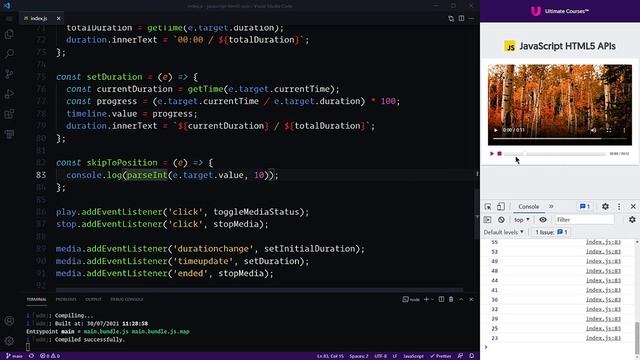This screenshot has width=640, height=360.
Task: Close the terminal panel
Action: point(471,299)
